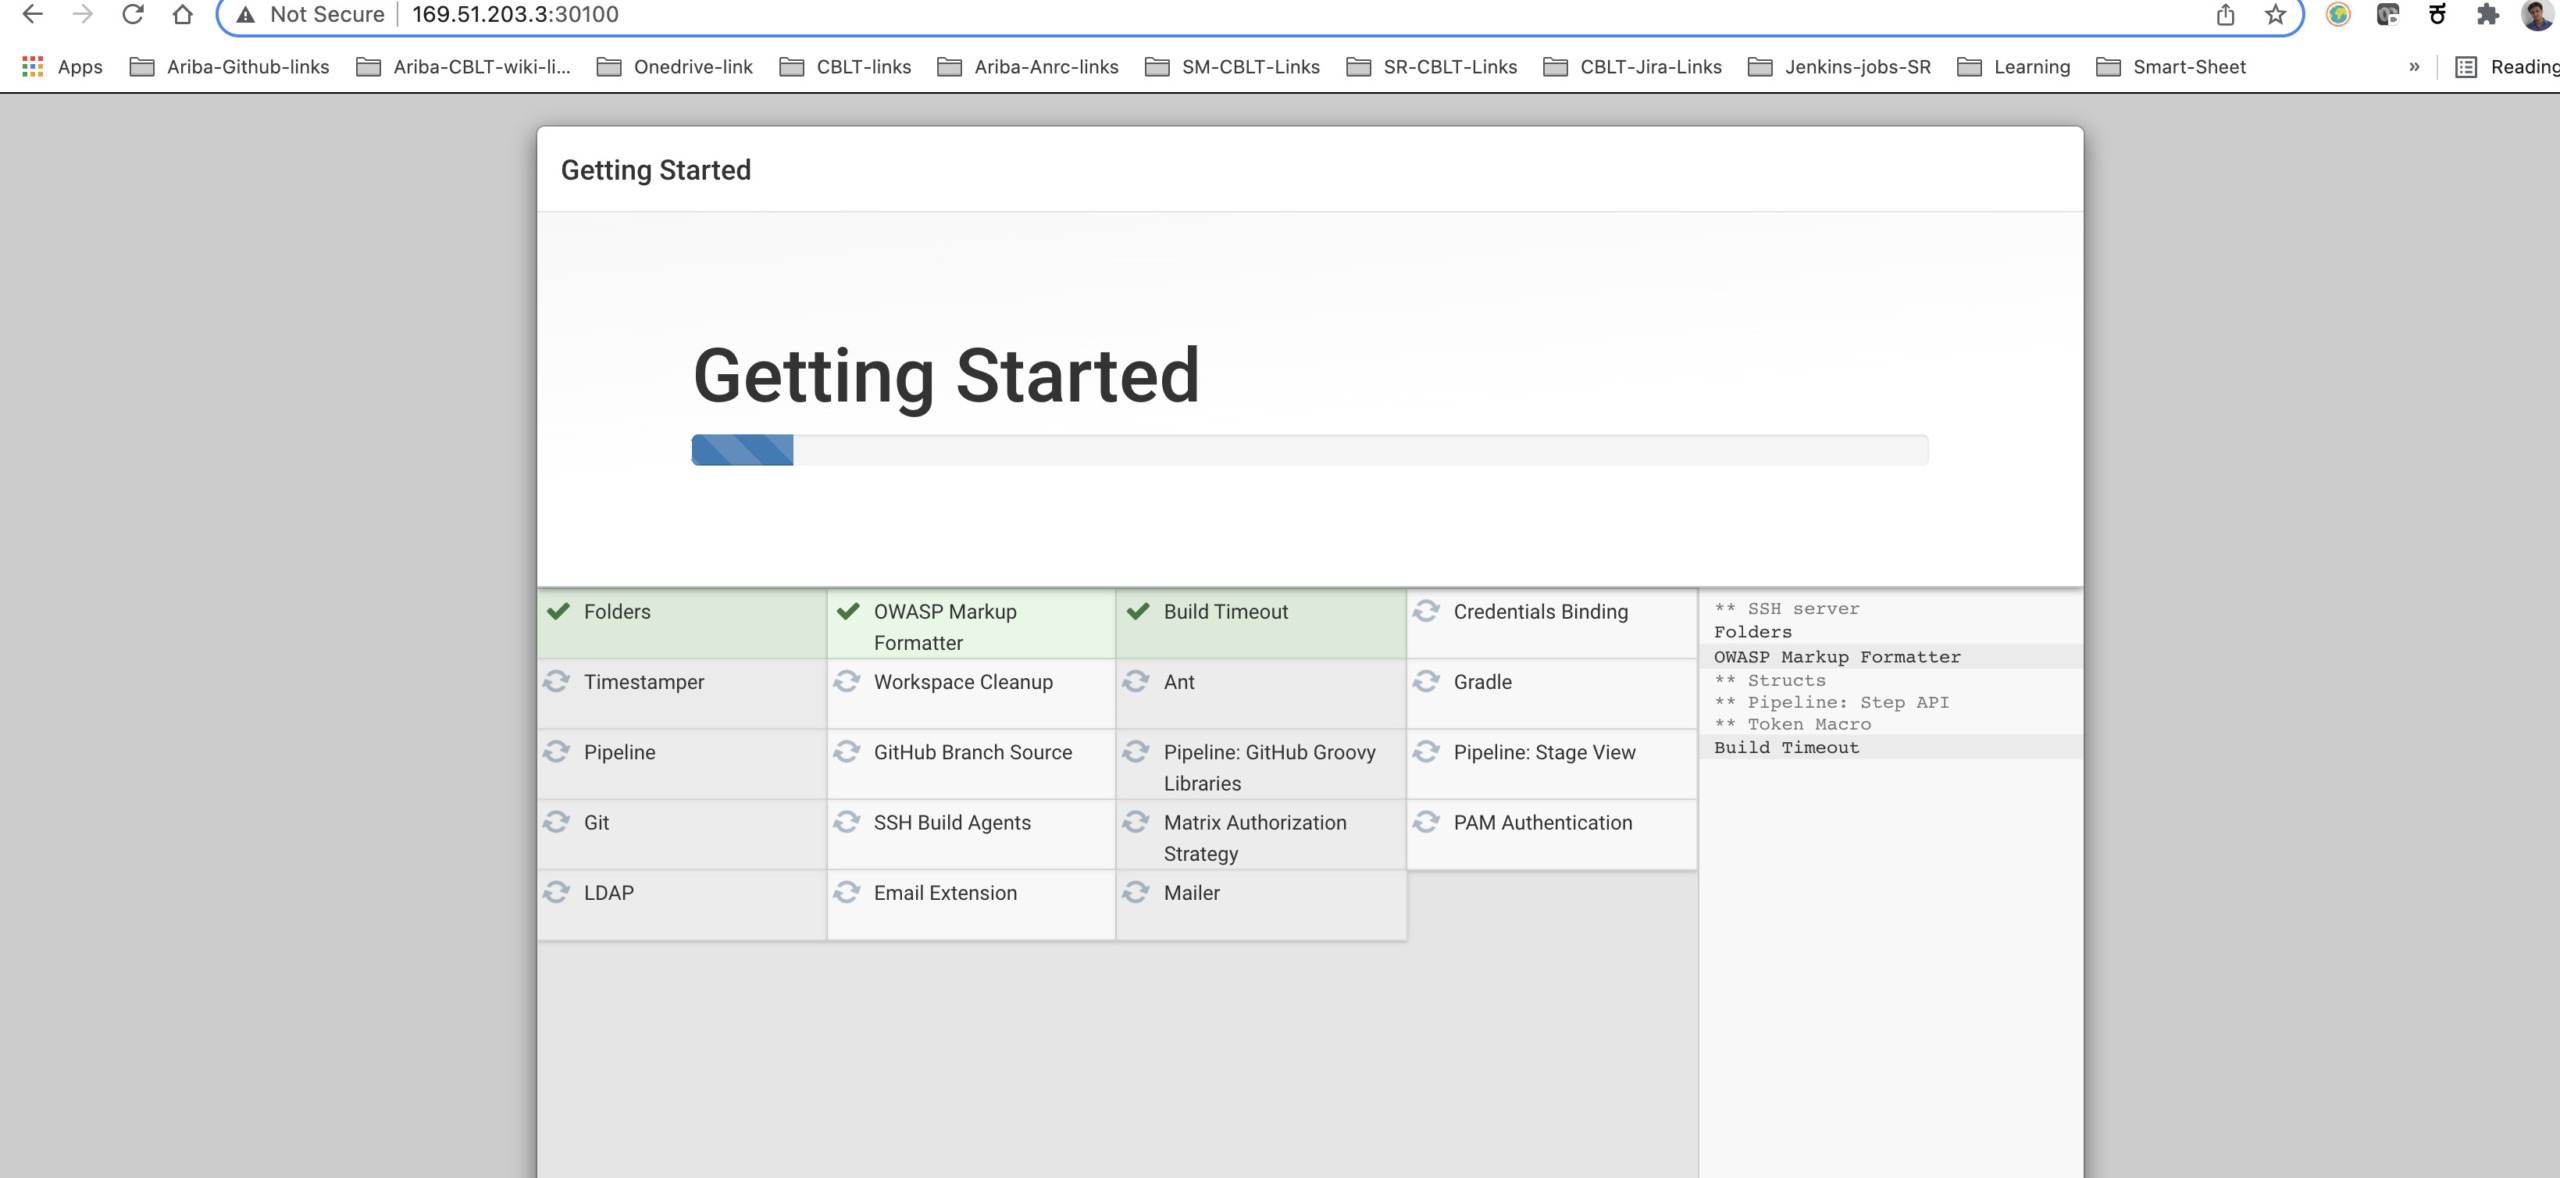This screenshot has width=2560, height=1178.
Task: Click the browser back arrow
Action: coord(32,14)
